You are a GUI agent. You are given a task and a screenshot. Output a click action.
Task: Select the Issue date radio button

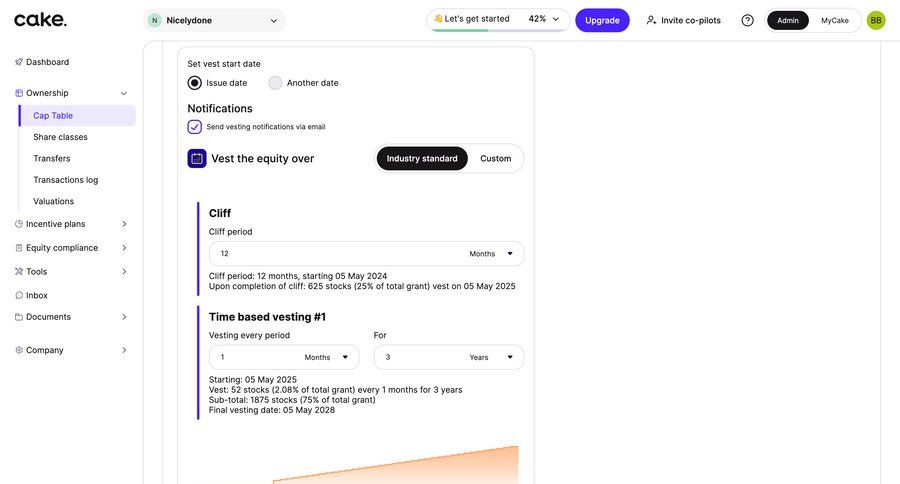195,83
